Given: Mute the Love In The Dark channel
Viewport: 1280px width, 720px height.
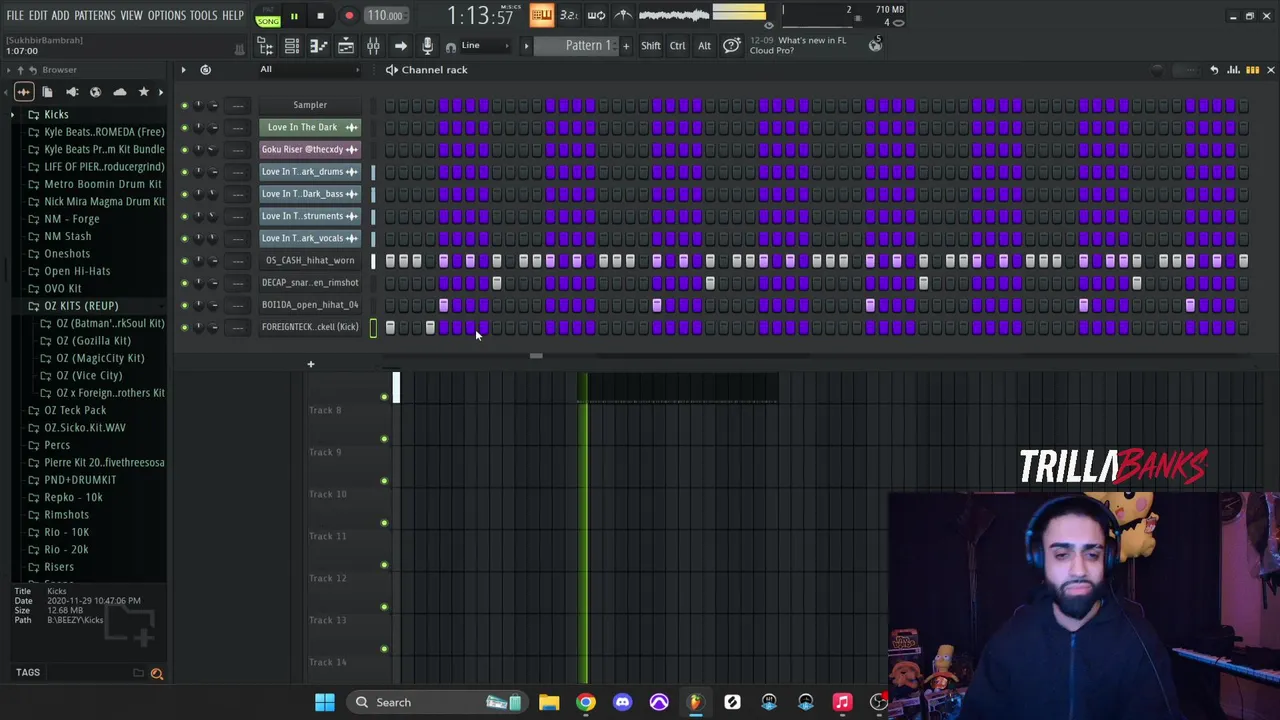Looking at the screenshot, I should [x=184, y=128].
